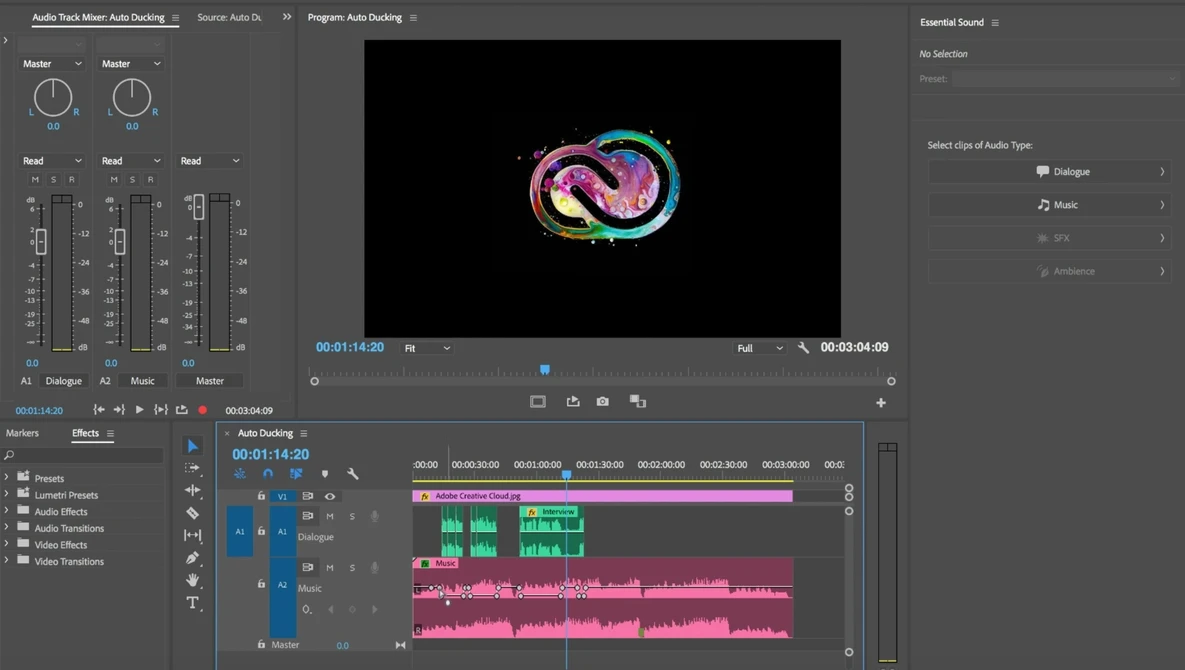Open Timeline Display Settings wrench

click(x=352, y=474)
